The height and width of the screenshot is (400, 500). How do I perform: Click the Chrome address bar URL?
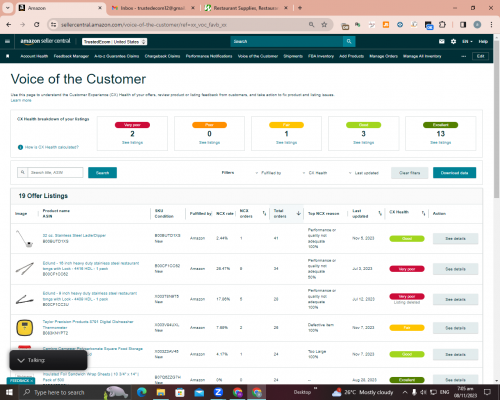click(x=144, y=25)
